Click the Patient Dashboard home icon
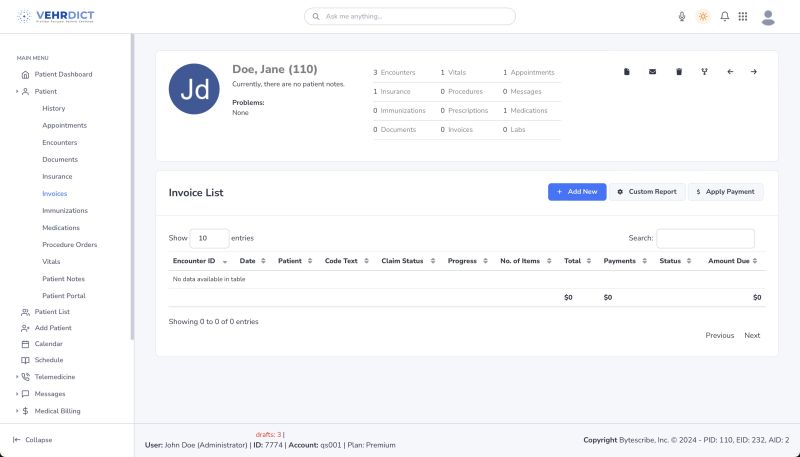The image size is (800, 457). click(x=26, y=74)
